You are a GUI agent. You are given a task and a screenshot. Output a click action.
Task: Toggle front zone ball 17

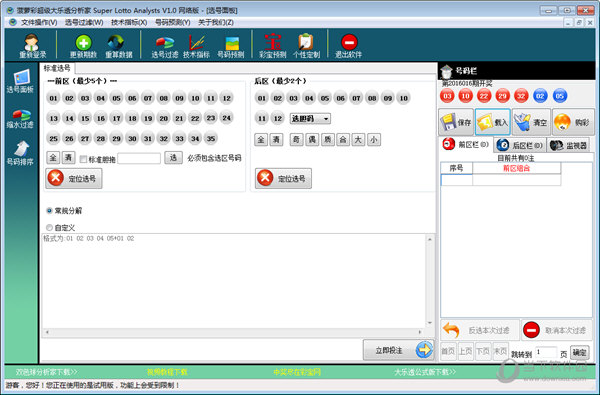pyautogui.click(x=116, y=118)
